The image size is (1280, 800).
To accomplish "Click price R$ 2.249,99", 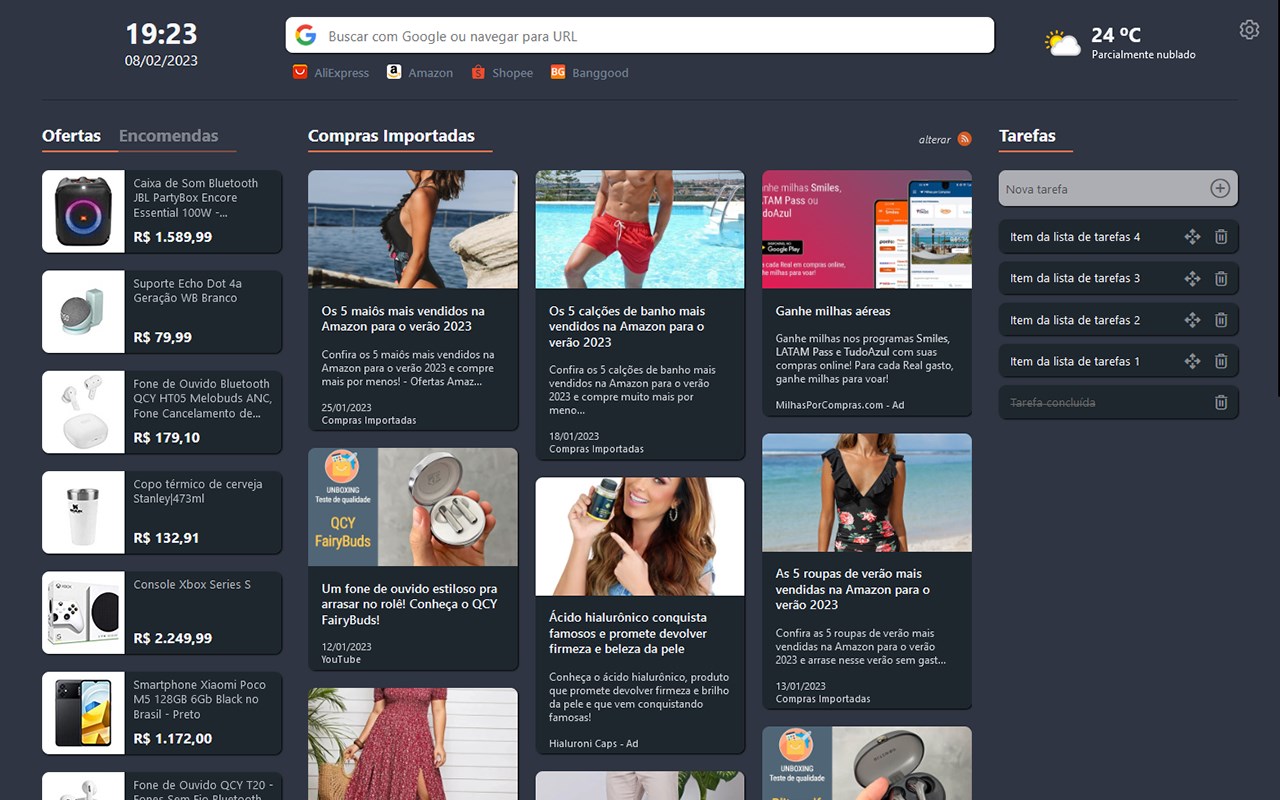I will click(x=173, y=638).
